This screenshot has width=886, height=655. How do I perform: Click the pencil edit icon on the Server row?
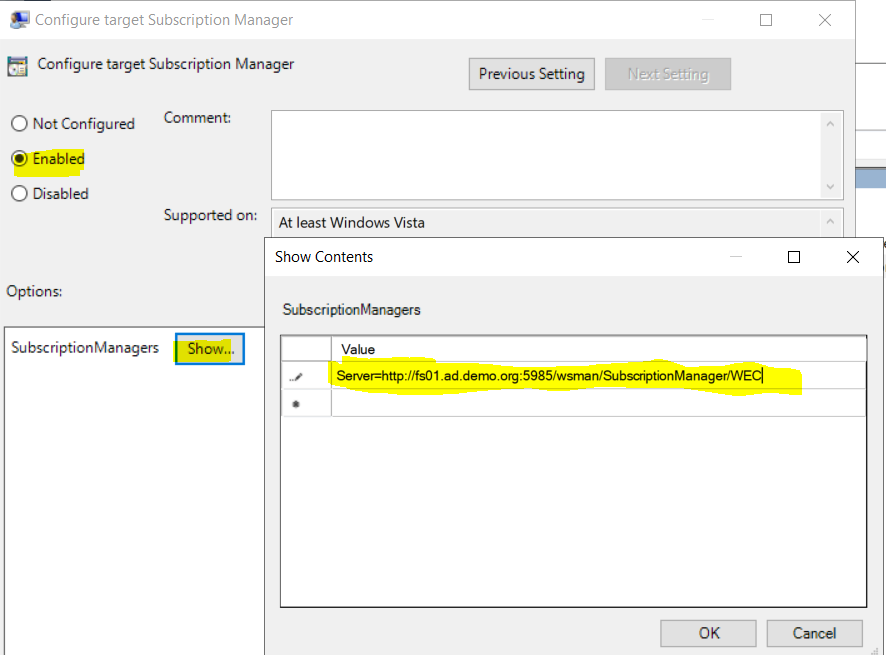295,376
